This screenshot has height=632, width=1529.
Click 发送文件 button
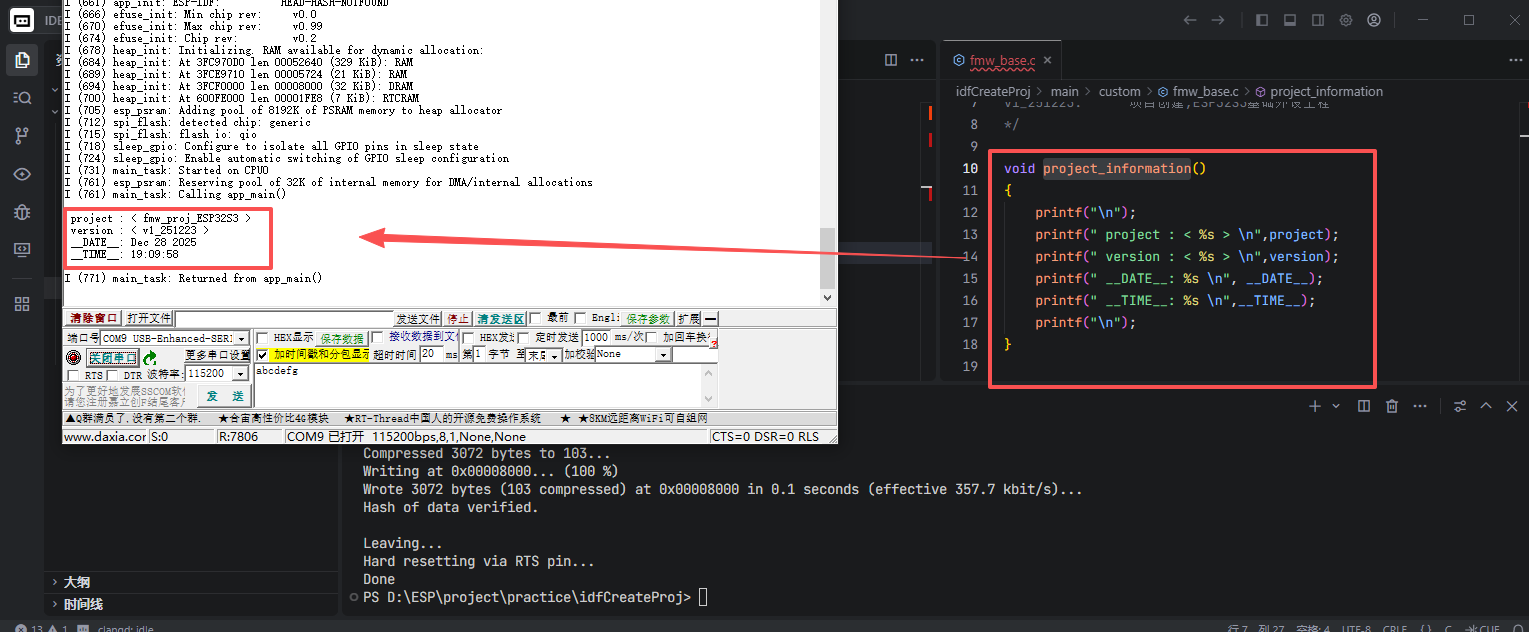pyautogui.click(x=418, y=318)
